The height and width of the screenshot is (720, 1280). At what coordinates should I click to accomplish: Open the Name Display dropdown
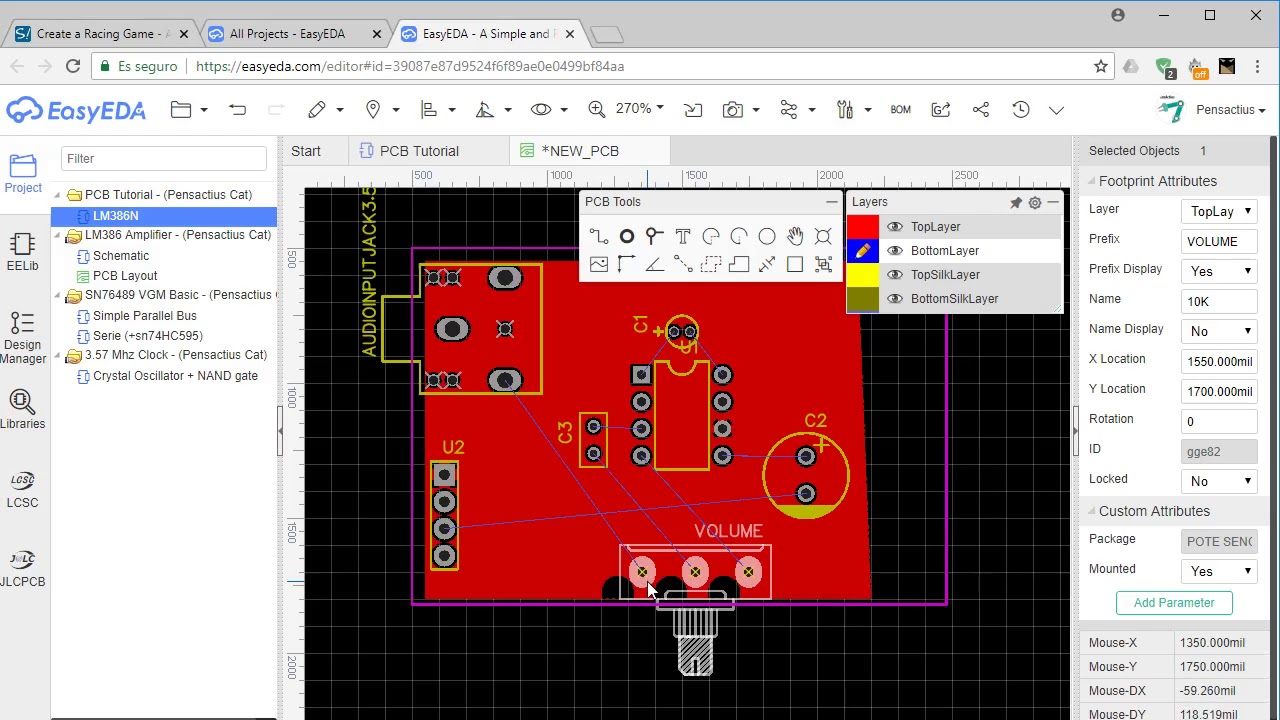tap(1219, 331)
